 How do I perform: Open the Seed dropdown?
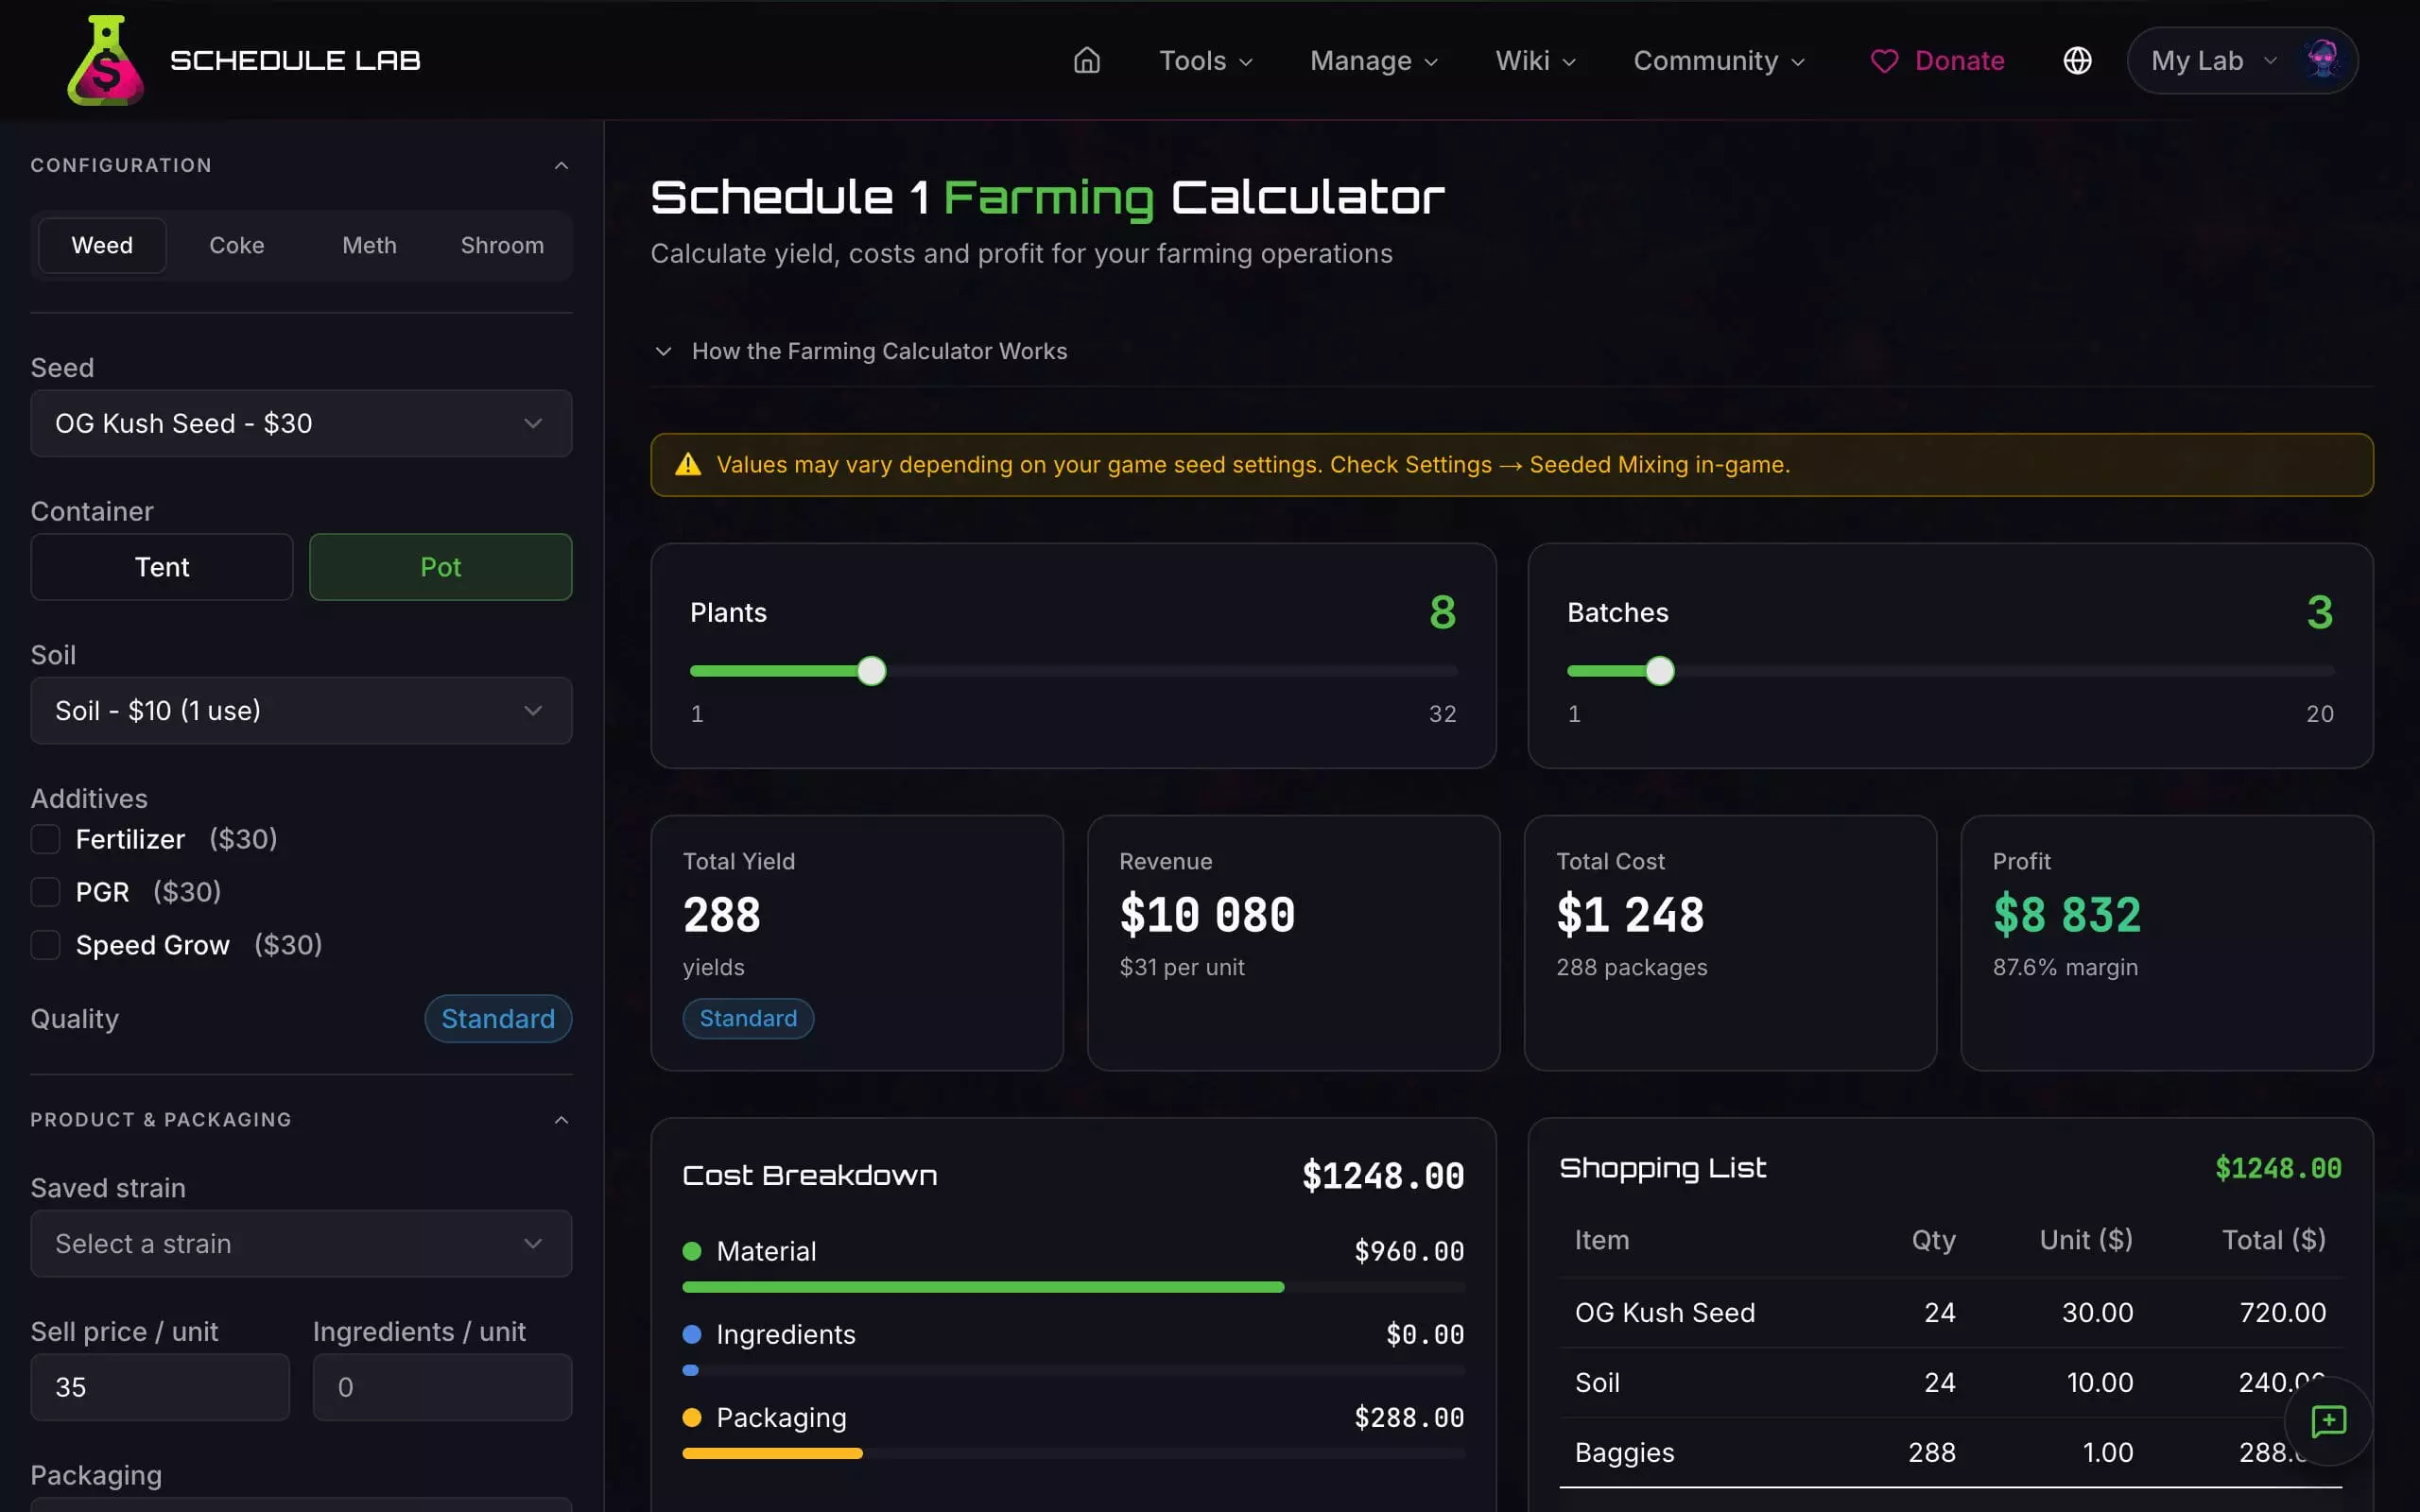[301, 424]
